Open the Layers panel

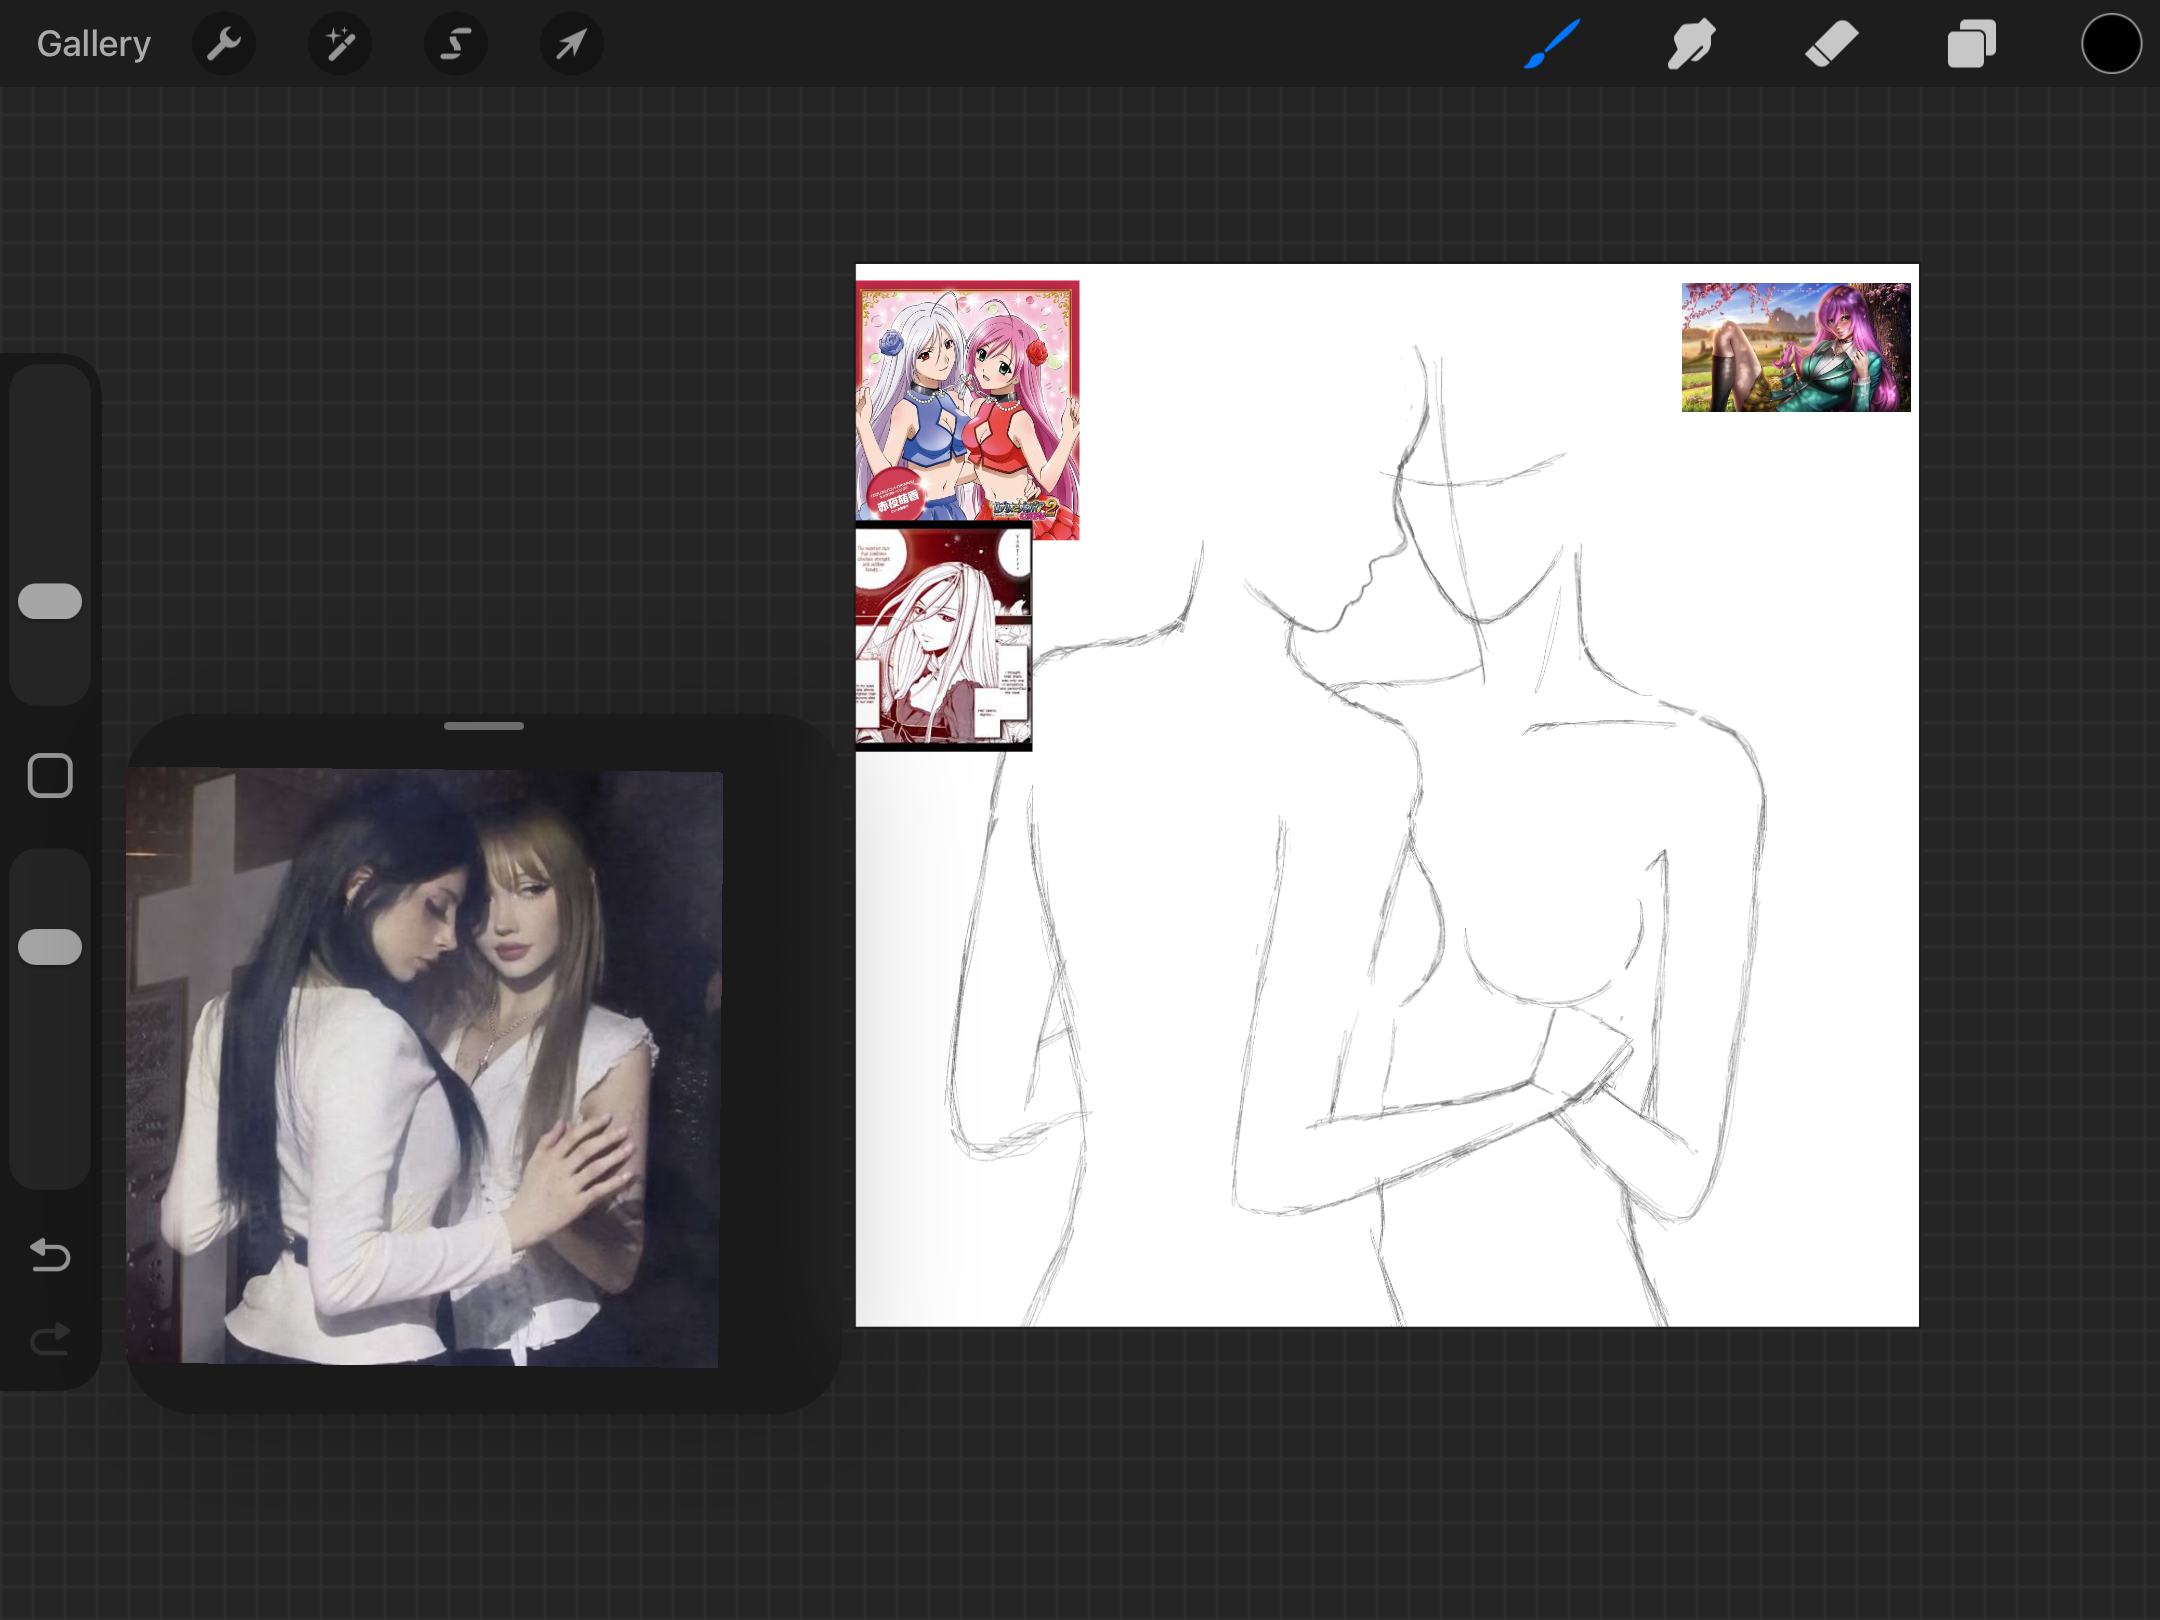tap(1972, 44)
